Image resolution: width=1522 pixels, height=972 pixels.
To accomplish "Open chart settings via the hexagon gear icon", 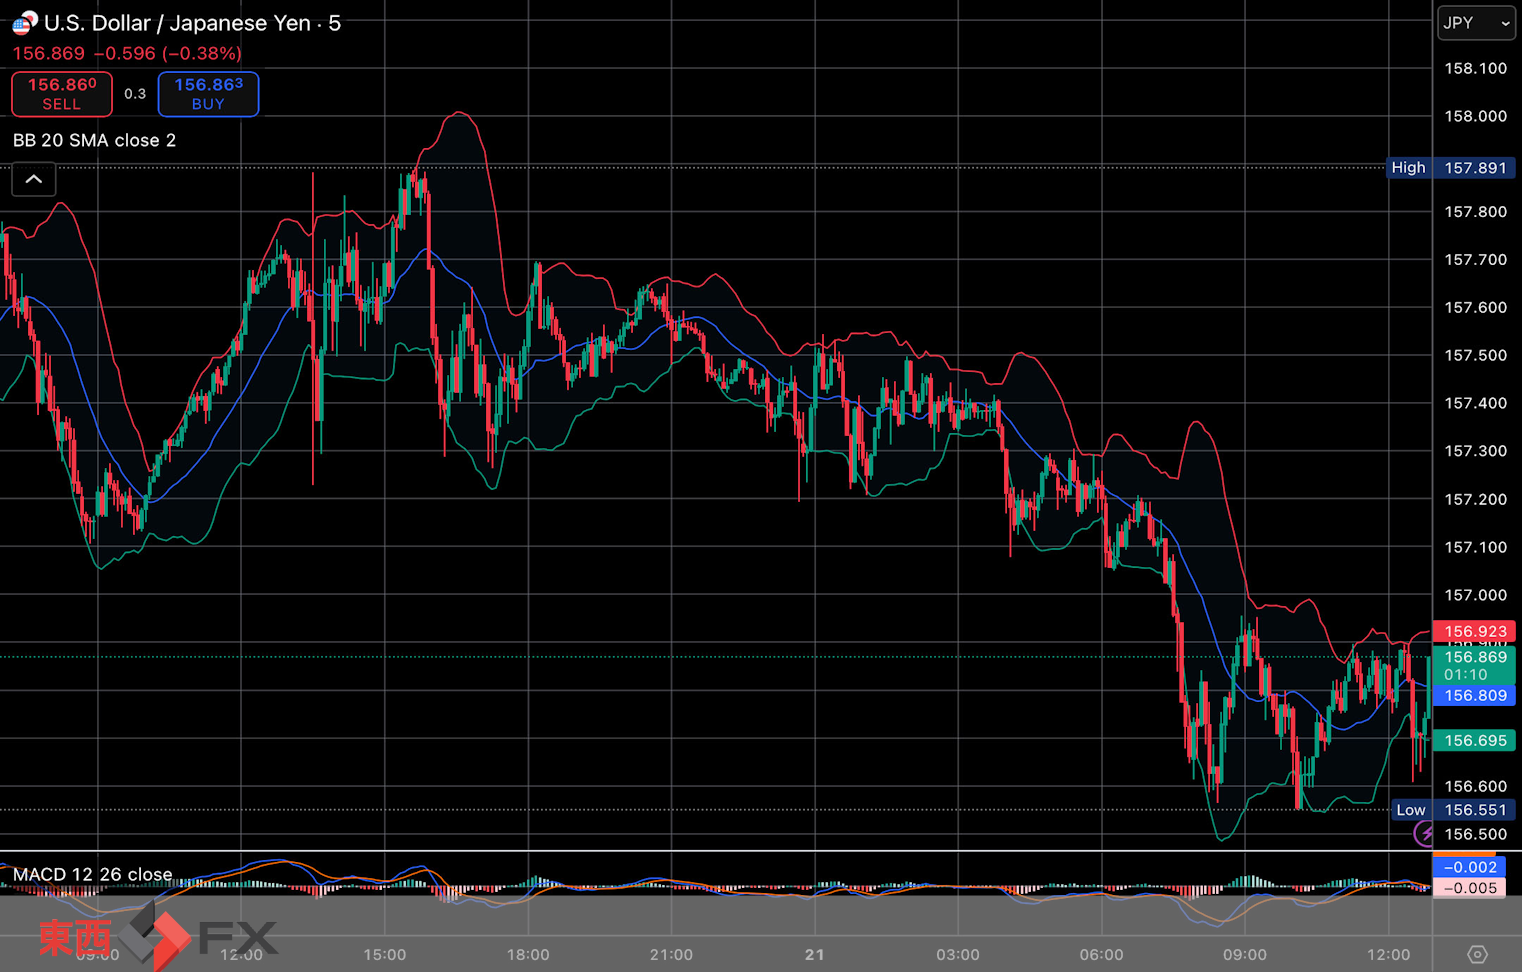I will (x=1477, y=954).
